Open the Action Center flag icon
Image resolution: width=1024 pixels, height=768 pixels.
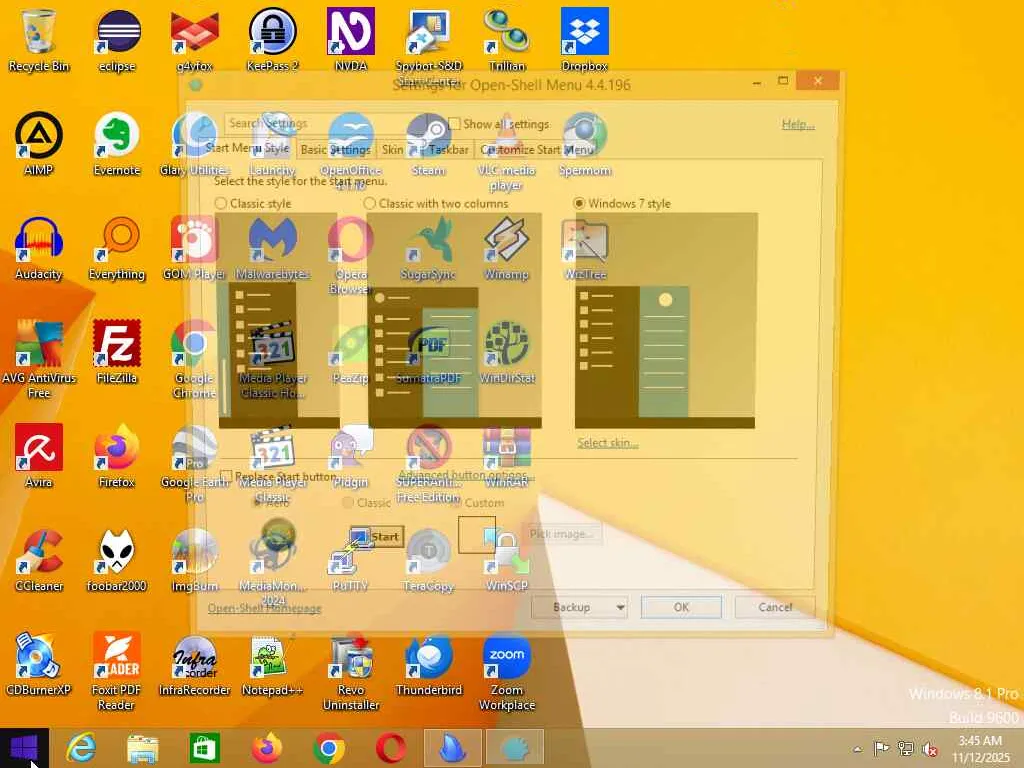[x=882, y=749]
